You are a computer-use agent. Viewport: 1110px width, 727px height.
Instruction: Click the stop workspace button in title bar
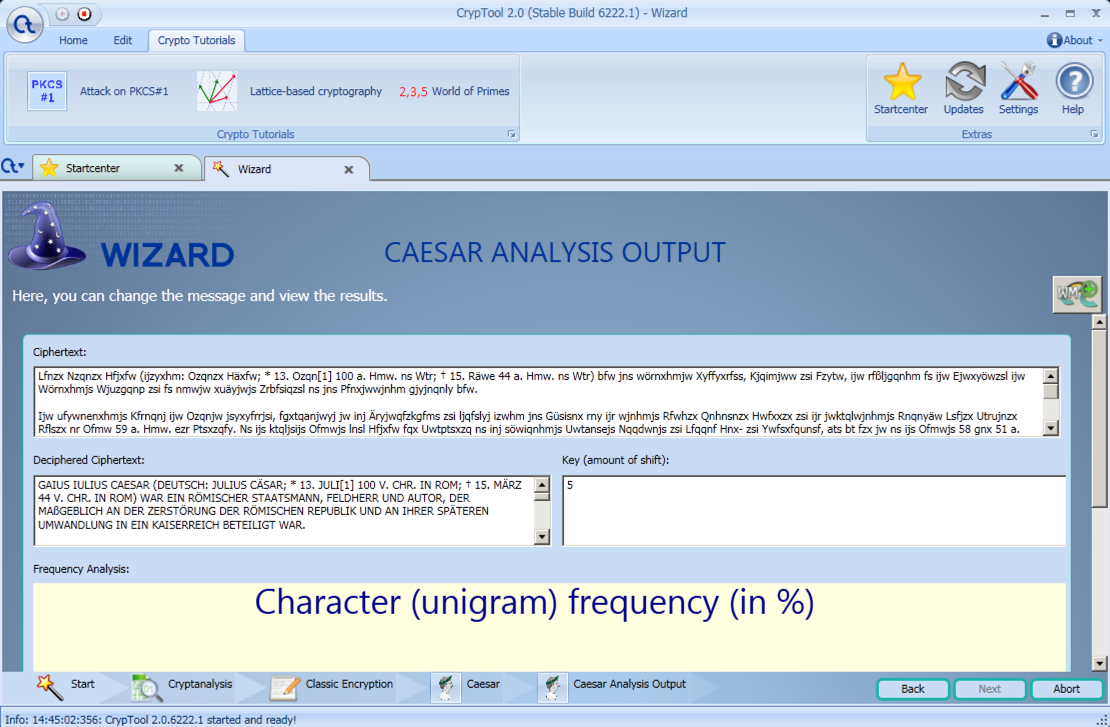(84, 13)
